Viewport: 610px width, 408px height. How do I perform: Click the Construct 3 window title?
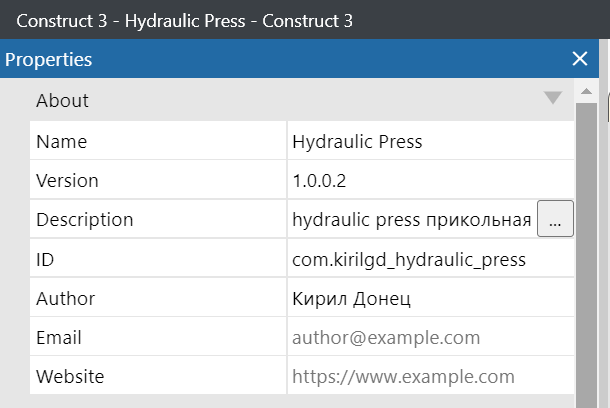coord(184,21)
